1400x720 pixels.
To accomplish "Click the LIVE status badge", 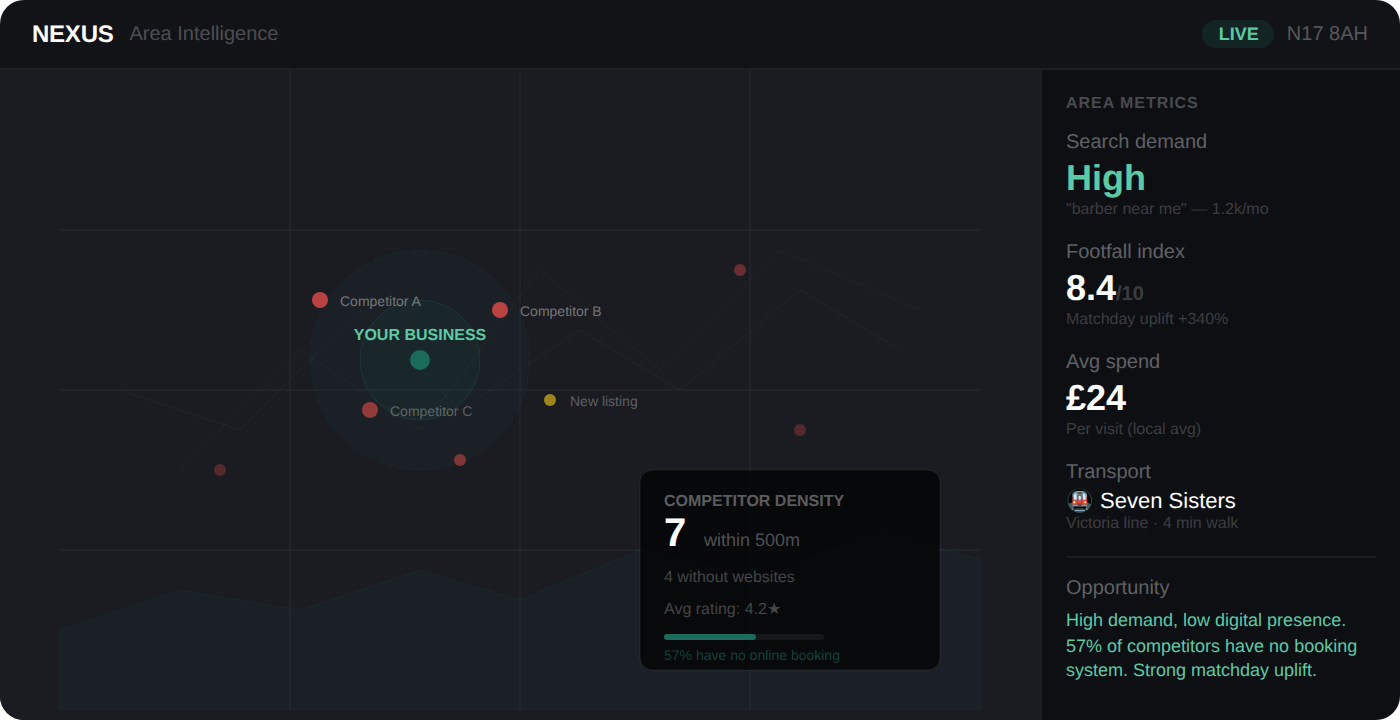I will coord(1238,34).
